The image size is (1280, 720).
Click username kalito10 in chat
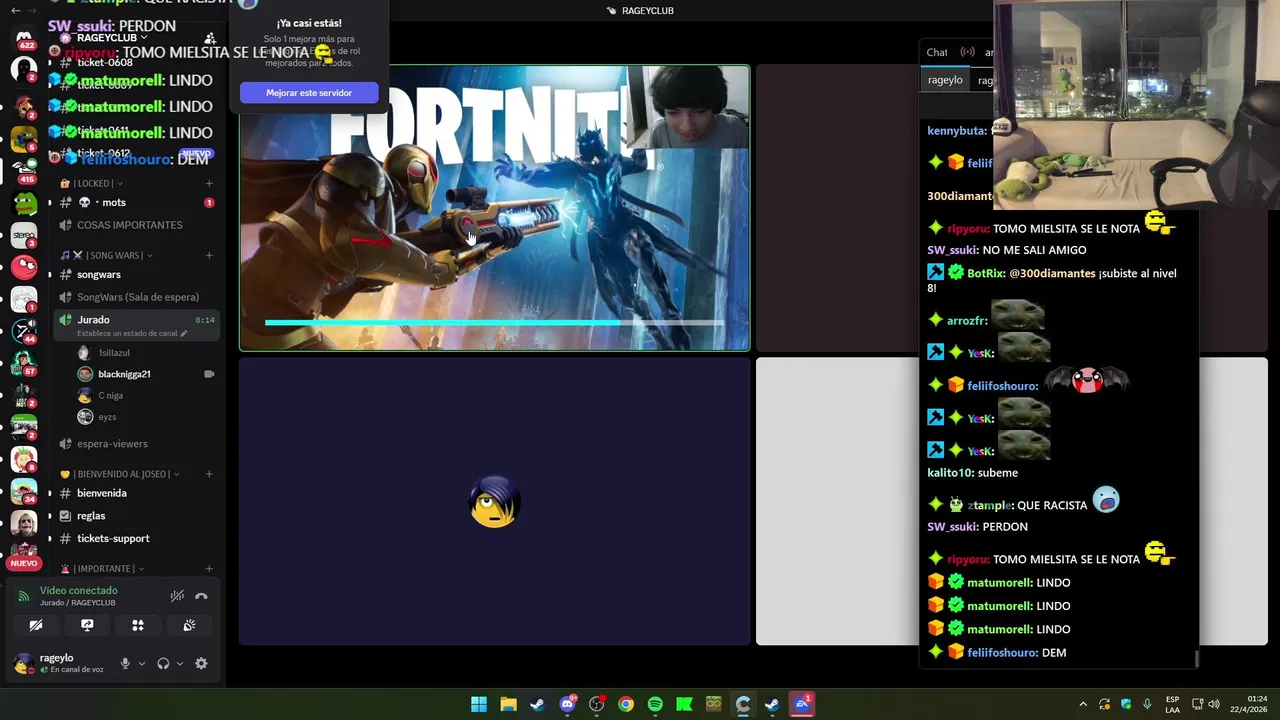click(x=950, y=473)
